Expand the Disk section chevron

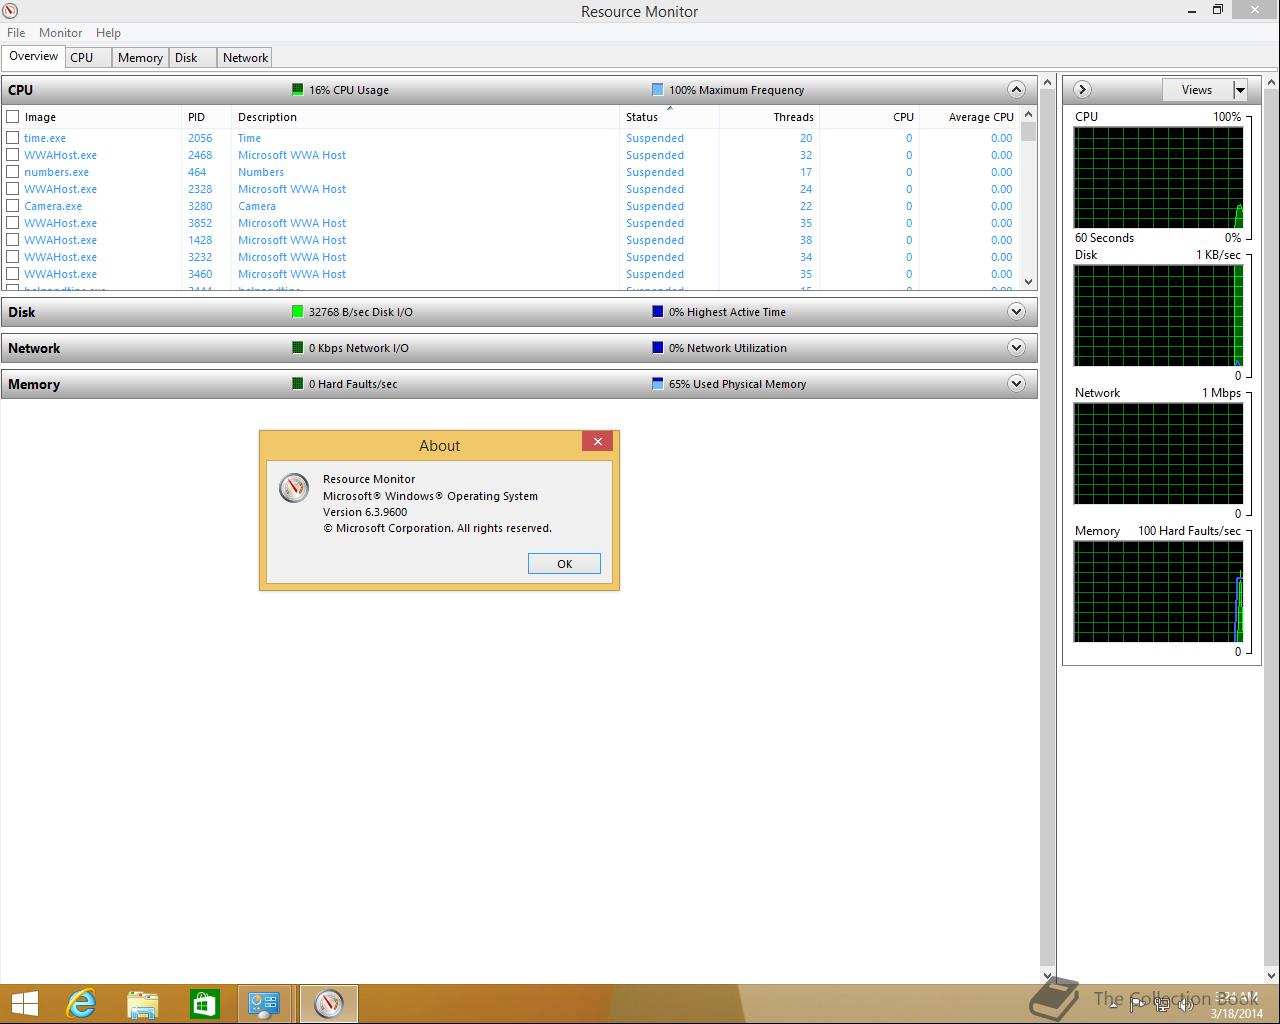pyautogui.click(x=1016, y=312)
